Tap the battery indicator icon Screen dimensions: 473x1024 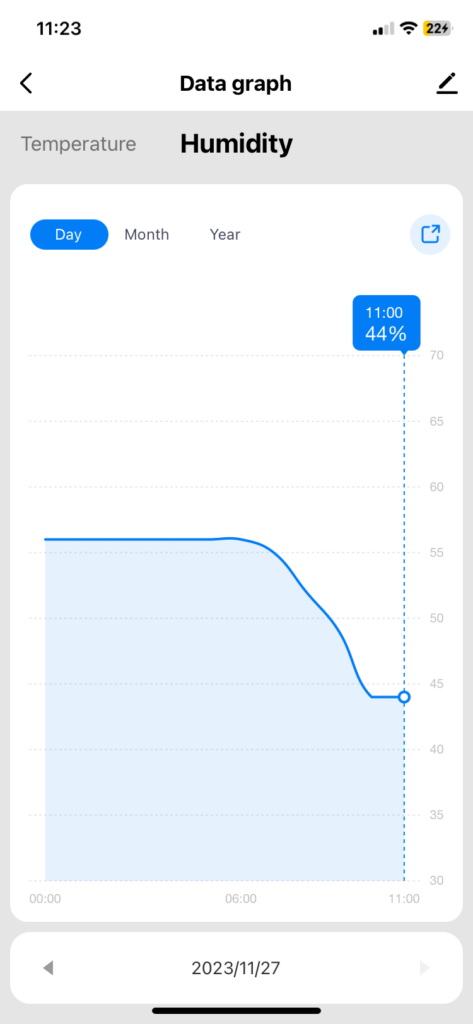pos(436,28)
